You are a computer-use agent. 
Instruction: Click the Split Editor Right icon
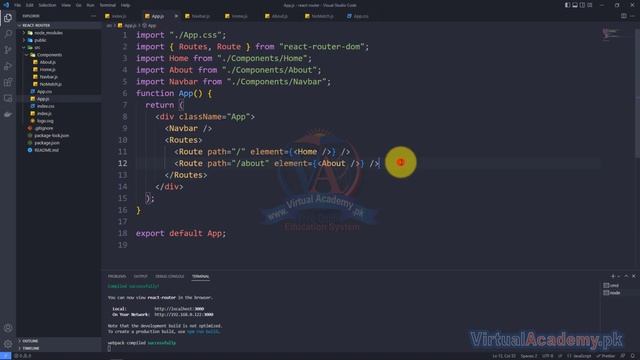[624, 16]
